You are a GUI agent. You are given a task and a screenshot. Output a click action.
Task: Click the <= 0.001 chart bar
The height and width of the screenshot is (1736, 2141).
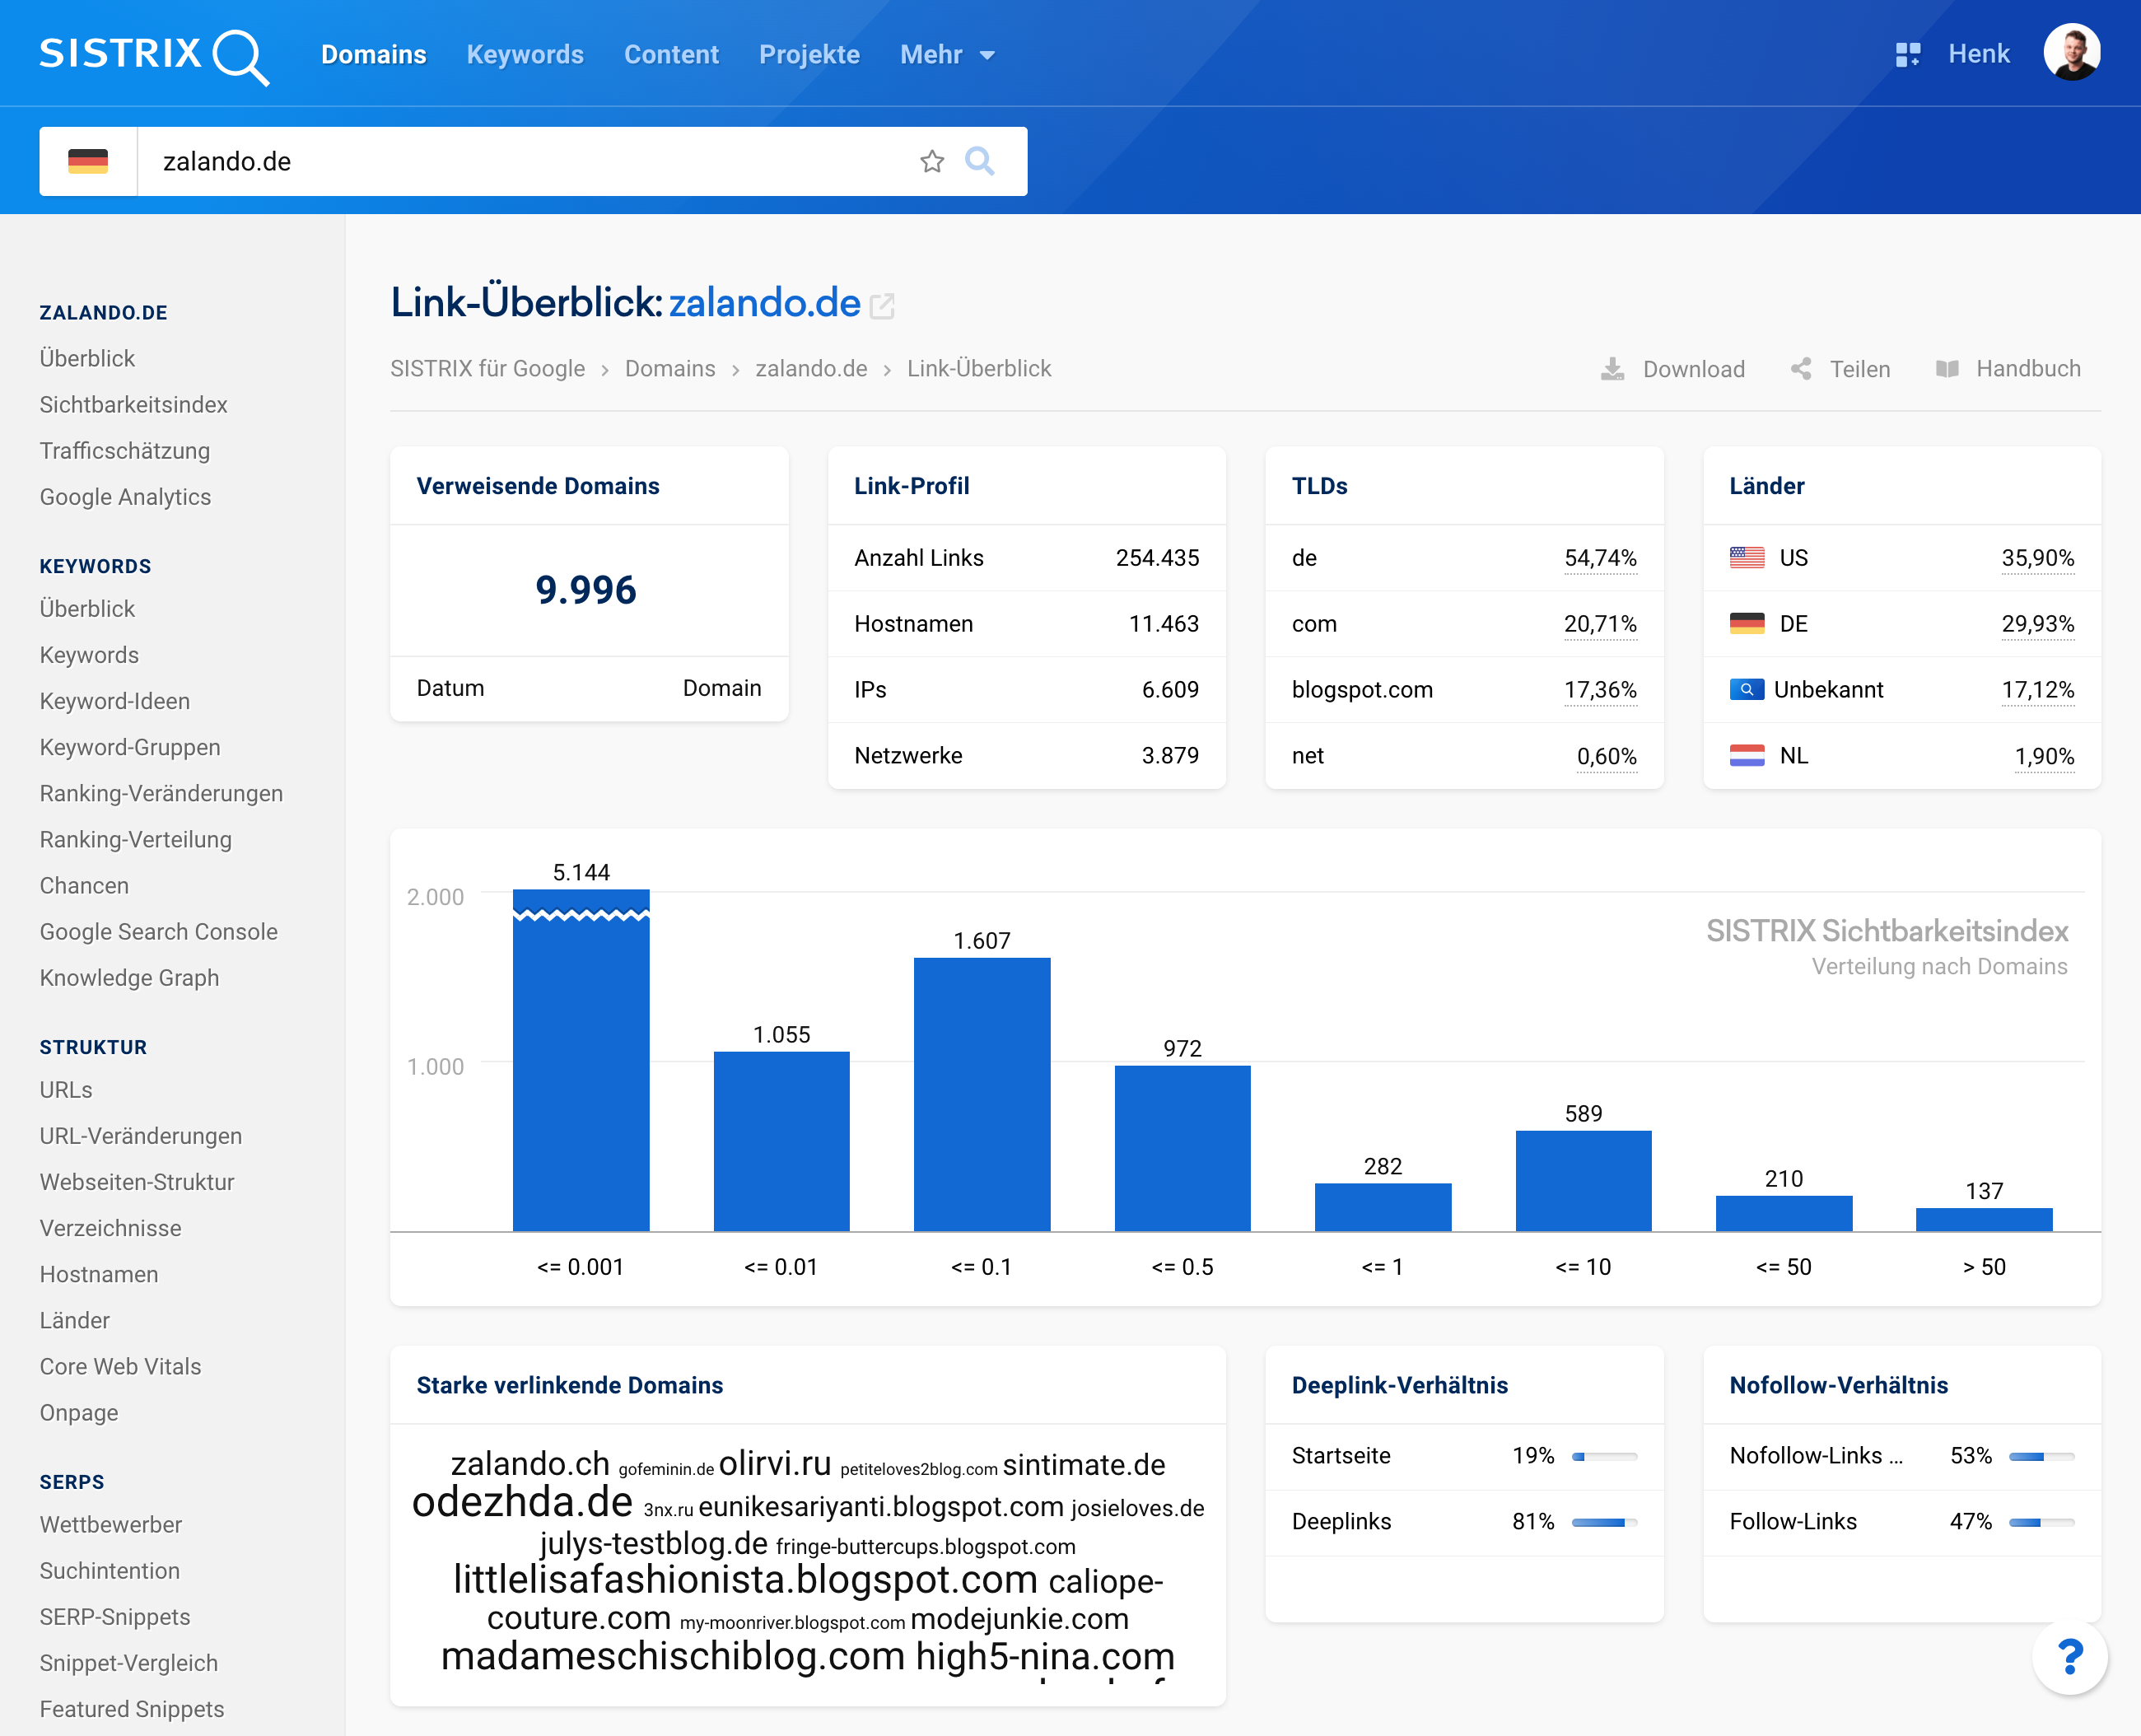tap(581, 1060)
